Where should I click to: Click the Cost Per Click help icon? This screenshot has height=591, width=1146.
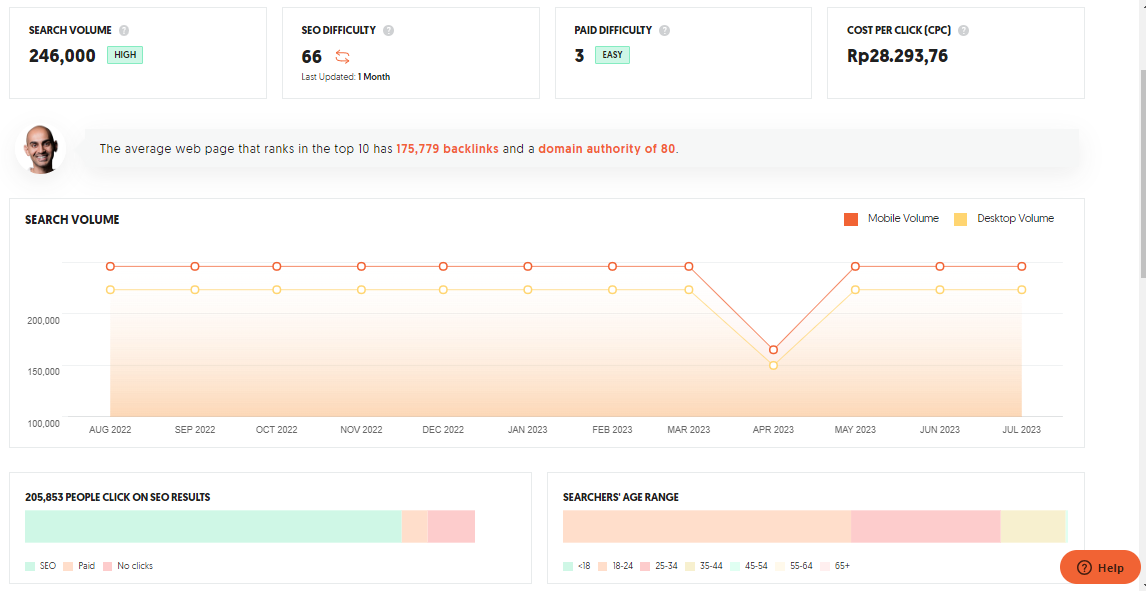coord(963,31)
